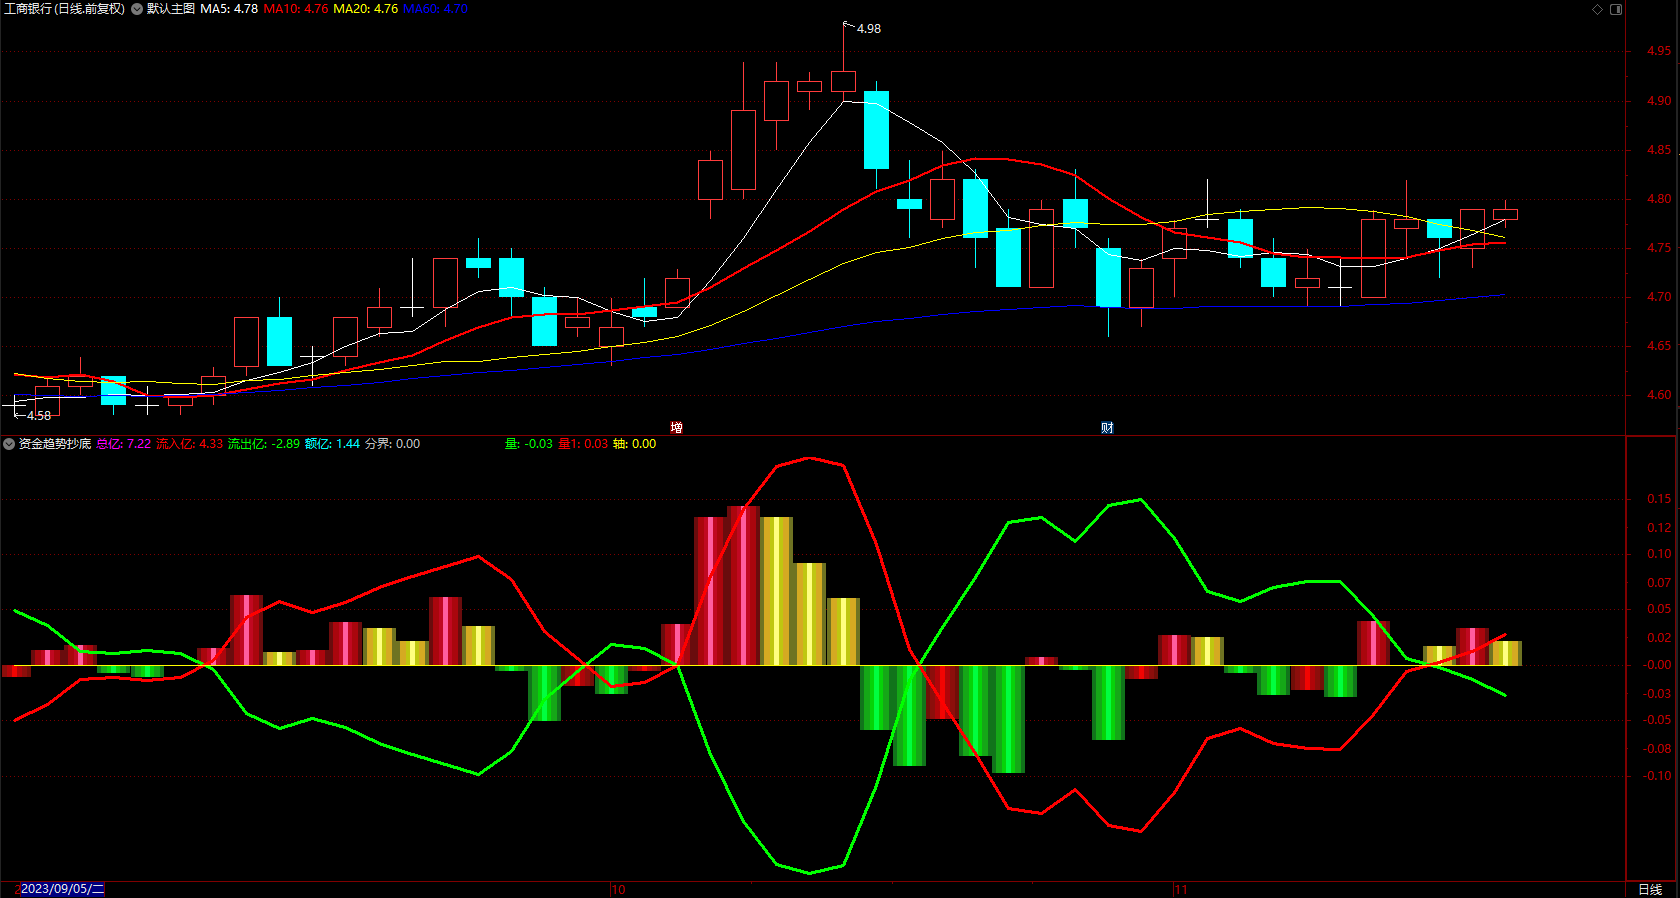Click the MA10: 4.76 legend value
Screen dimensions: 1680x898
(296, 9)
